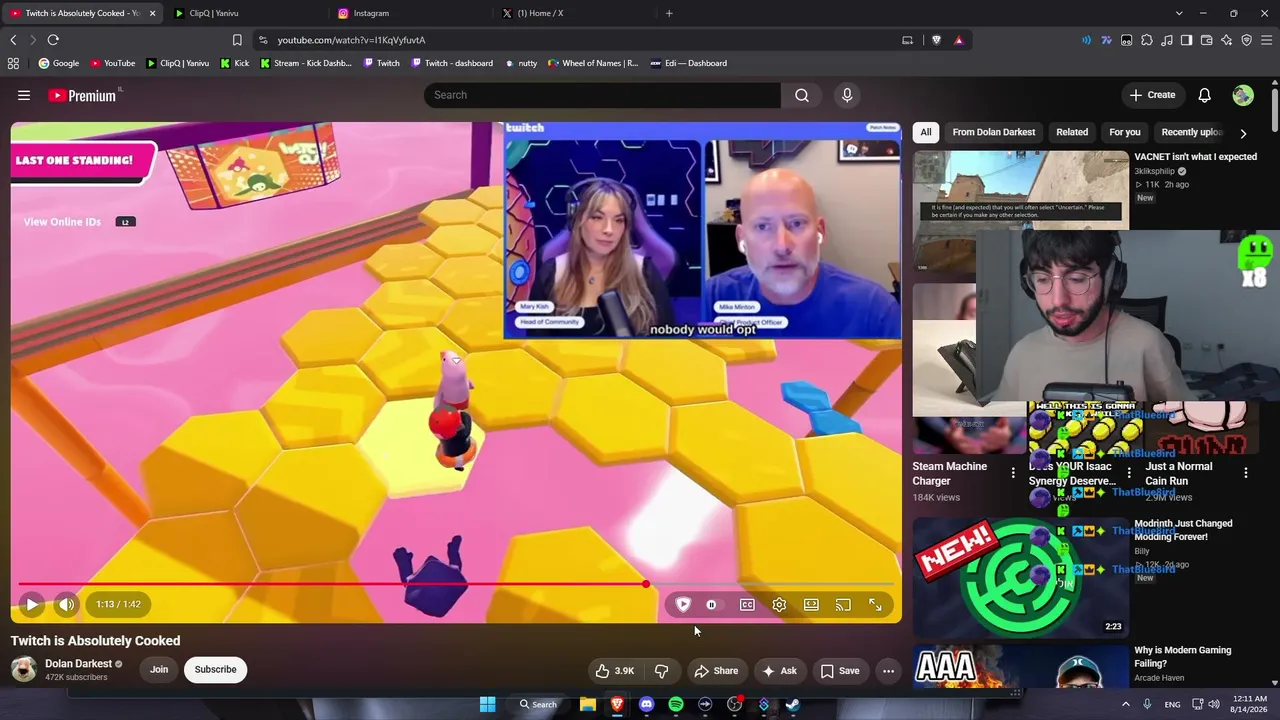
Task: Open options for Just a Normal Cain Run
Action: 1246,473
